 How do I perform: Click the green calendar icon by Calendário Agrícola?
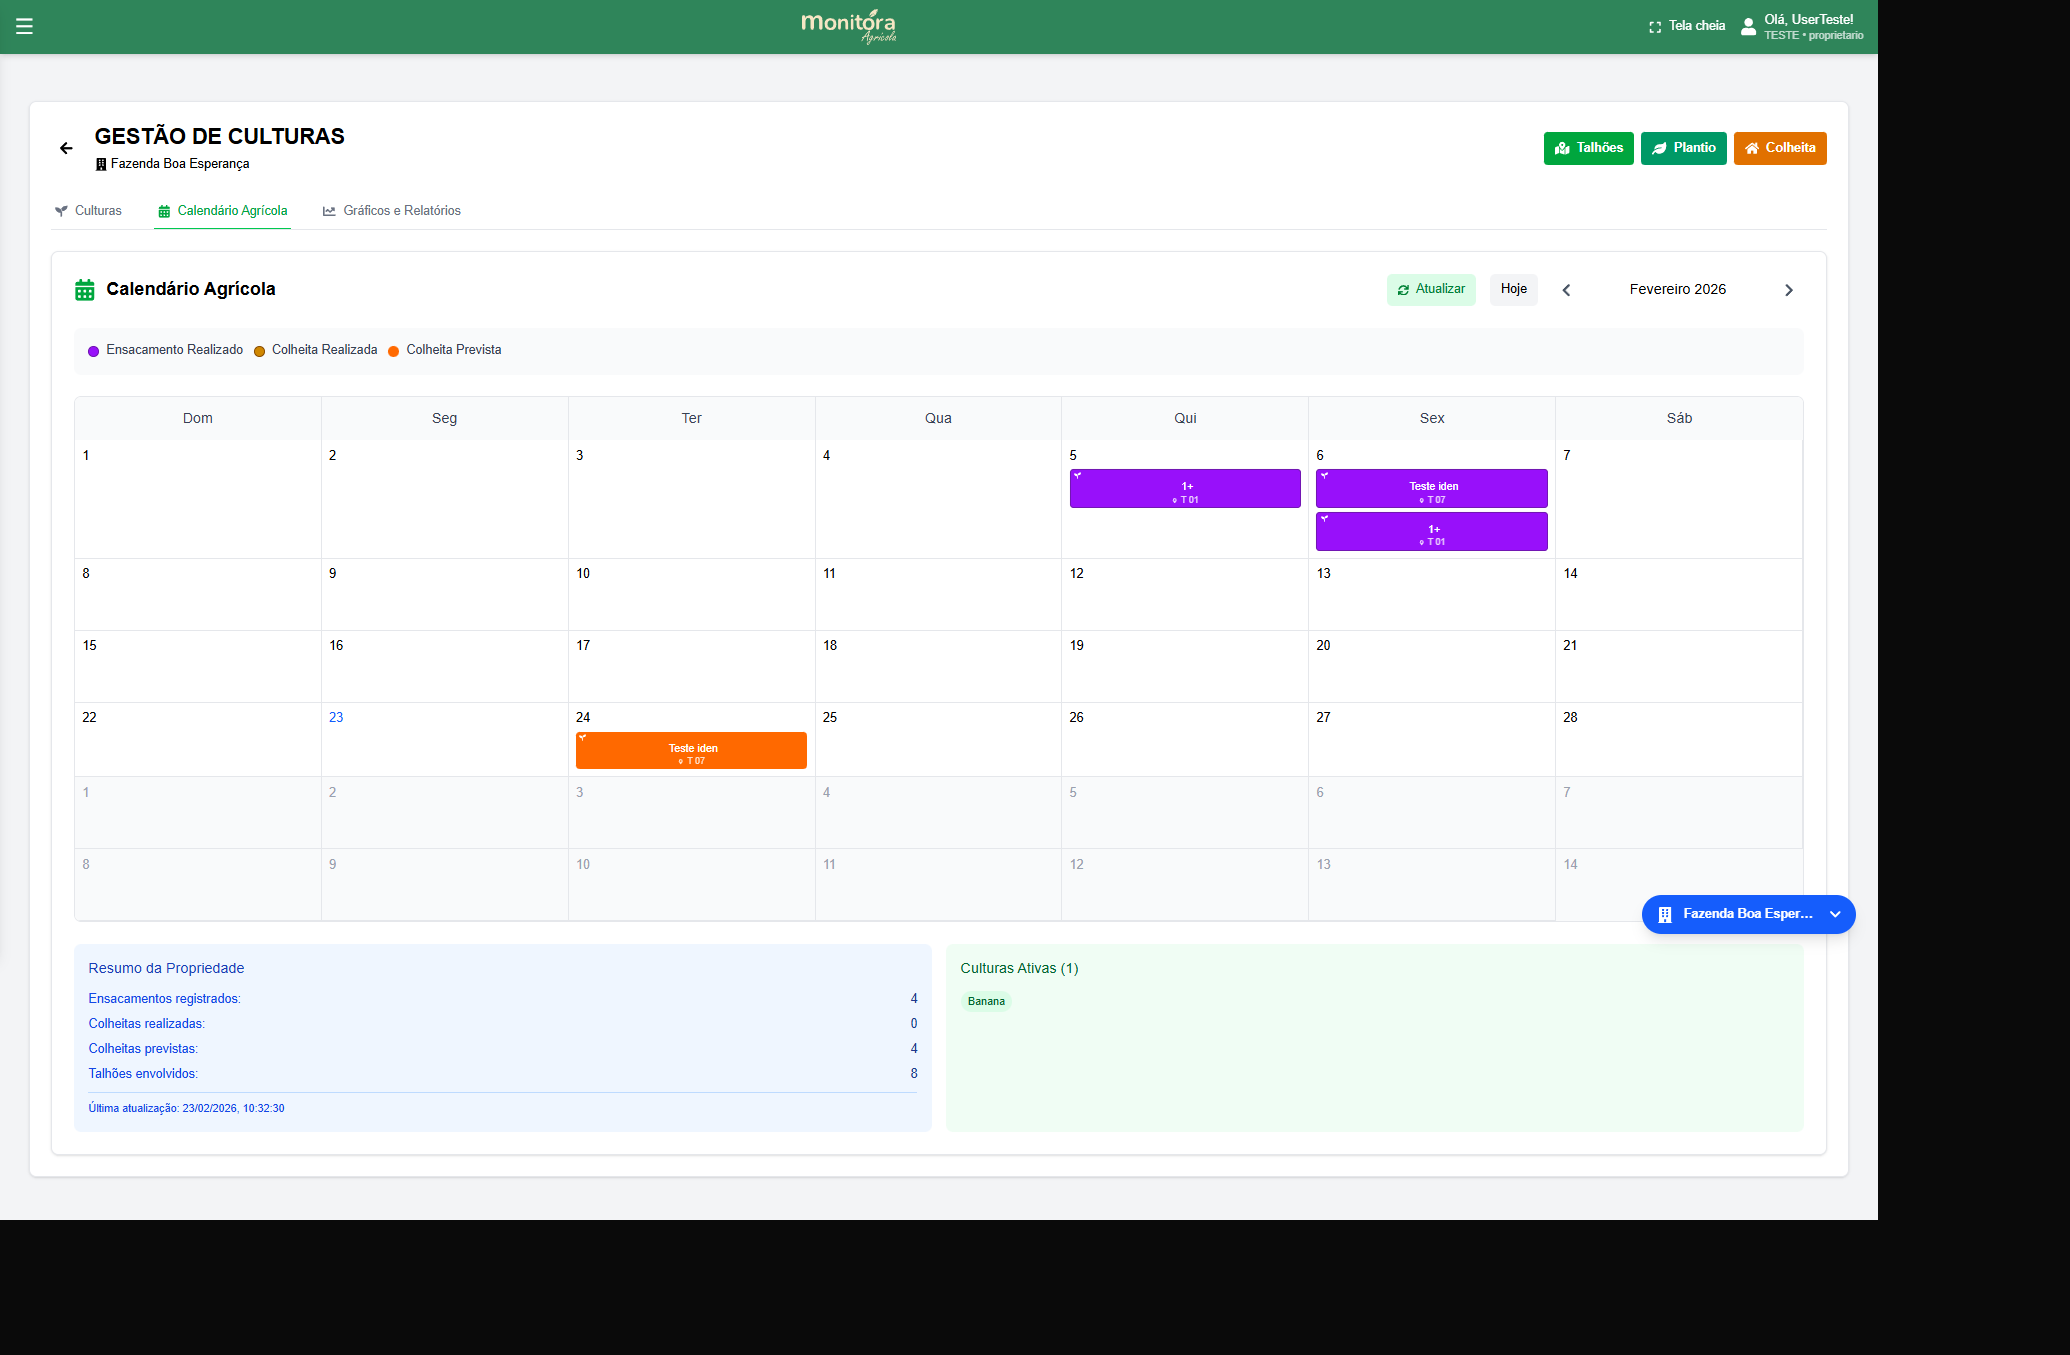coord(85,290)
